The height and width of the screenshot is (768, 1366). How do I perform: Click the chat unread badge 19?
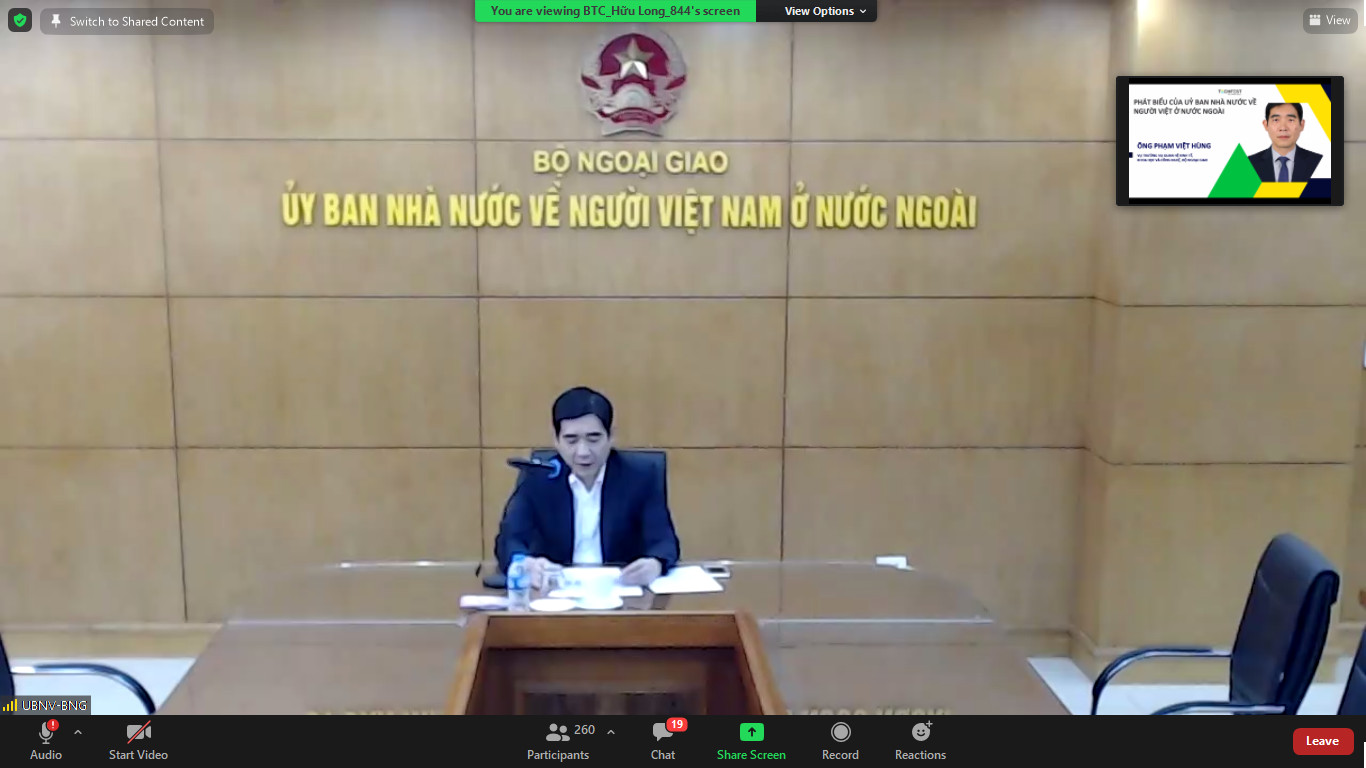tap(677, 724)
